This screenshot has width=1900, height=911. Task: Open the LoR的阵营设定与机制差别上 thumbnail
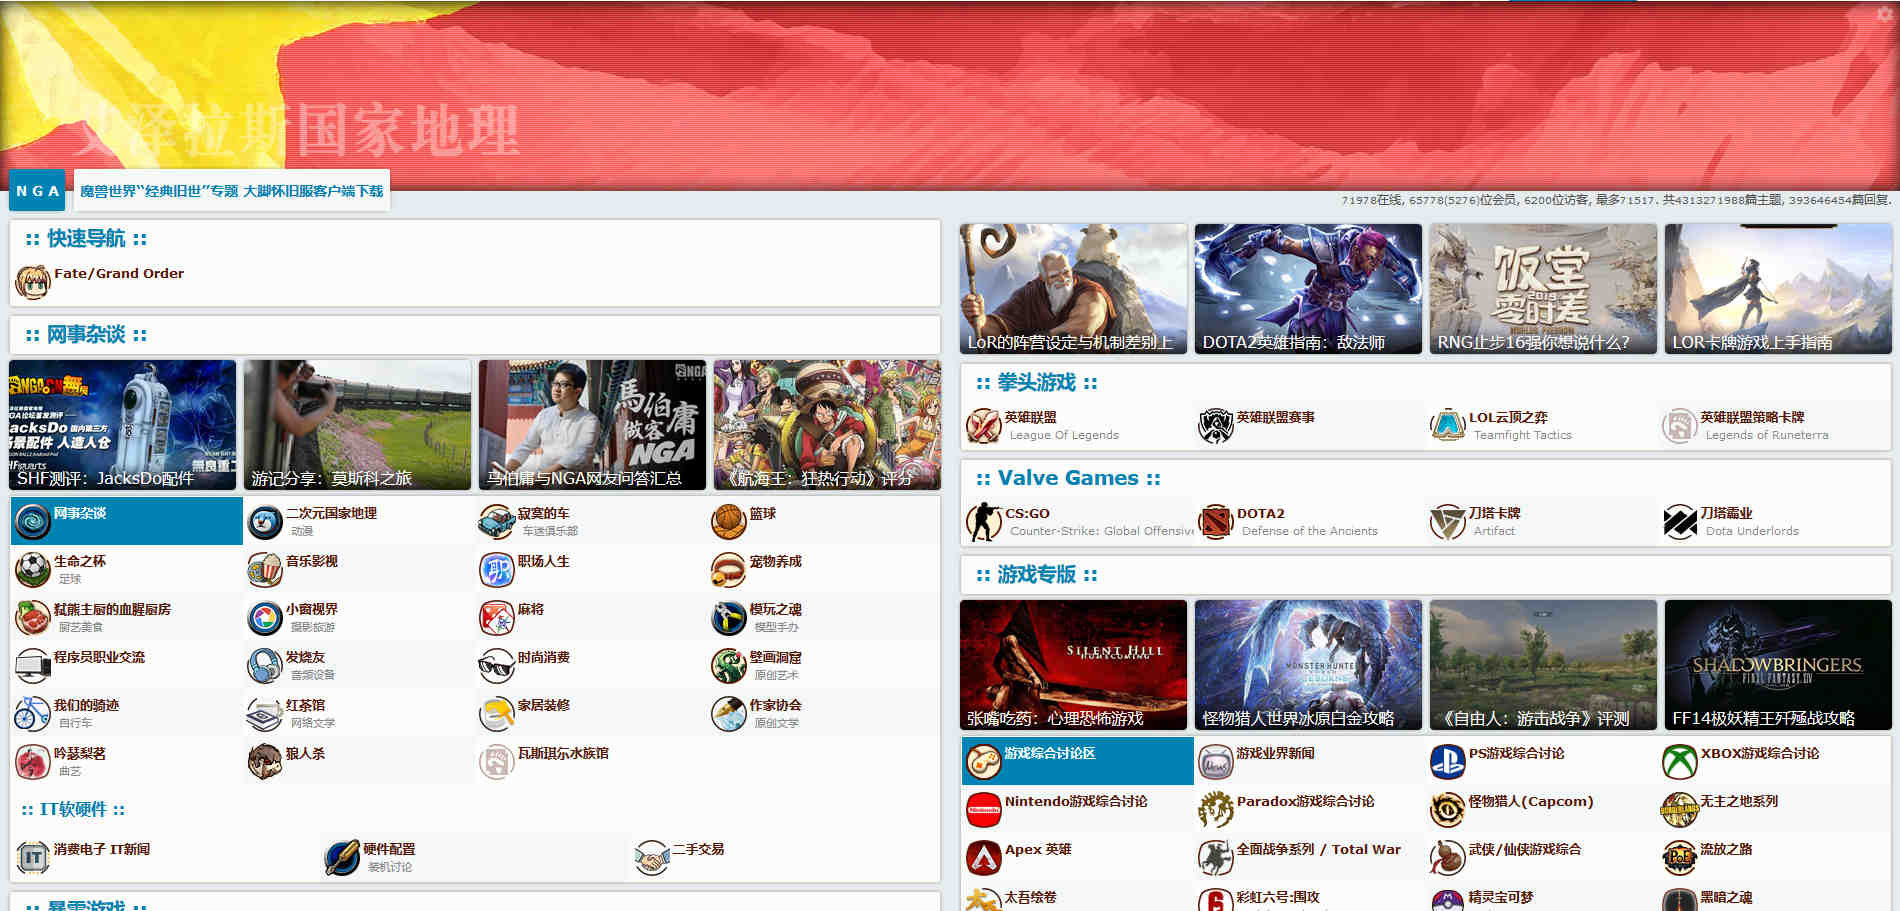point(1073,289)
